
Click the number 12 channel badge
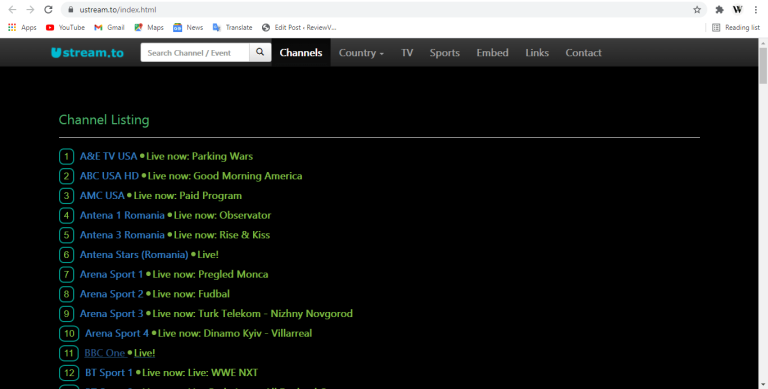click(x=69, y=373)
